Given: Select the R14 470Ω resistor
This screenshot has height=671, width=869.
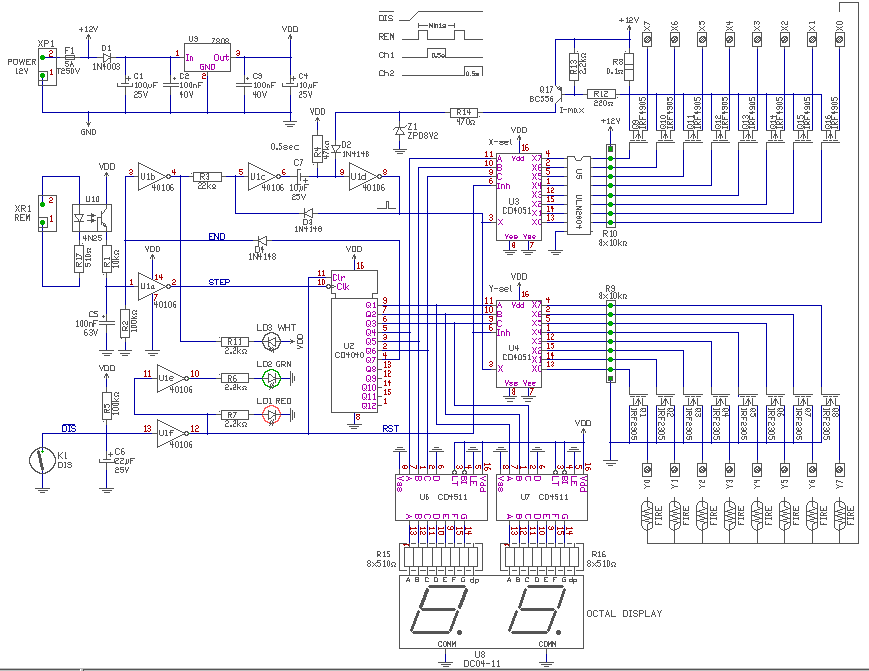Looking at the screenshot, I should [x=464, y=112].
